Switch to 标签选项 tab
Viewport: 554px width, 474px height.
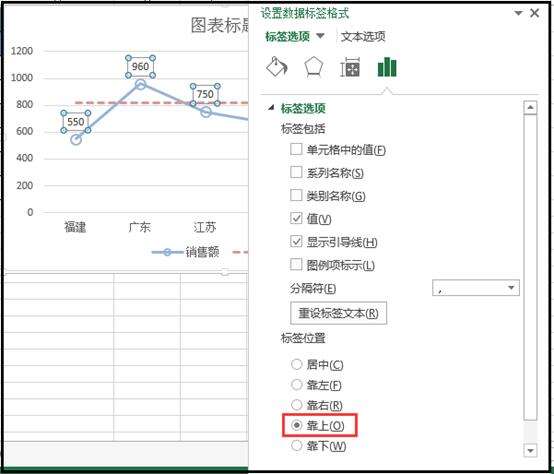pyautogui.click(x=288, y=36)
